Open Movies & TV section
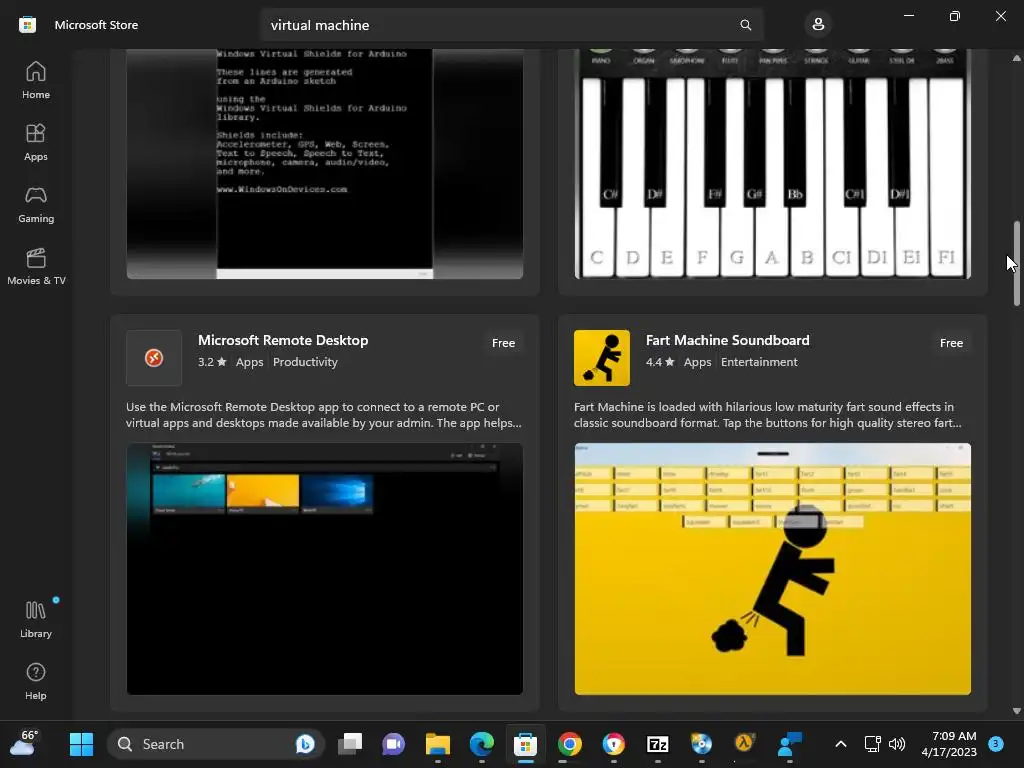Screen dimensions: 1024x768 click(x=36, y=266)
